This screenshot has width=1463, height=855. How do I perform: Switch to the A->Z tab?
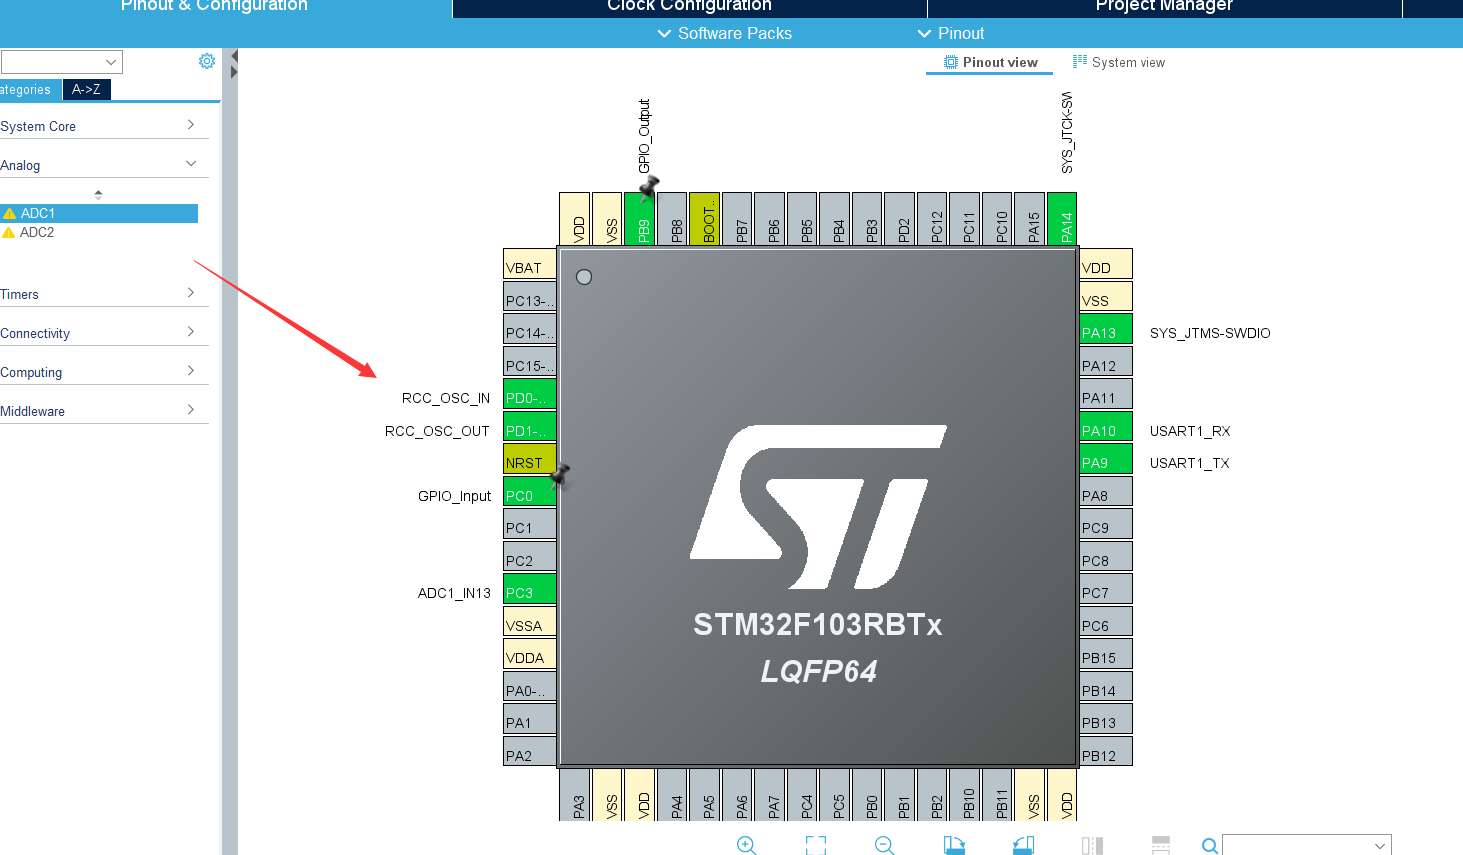coord(86,90)
